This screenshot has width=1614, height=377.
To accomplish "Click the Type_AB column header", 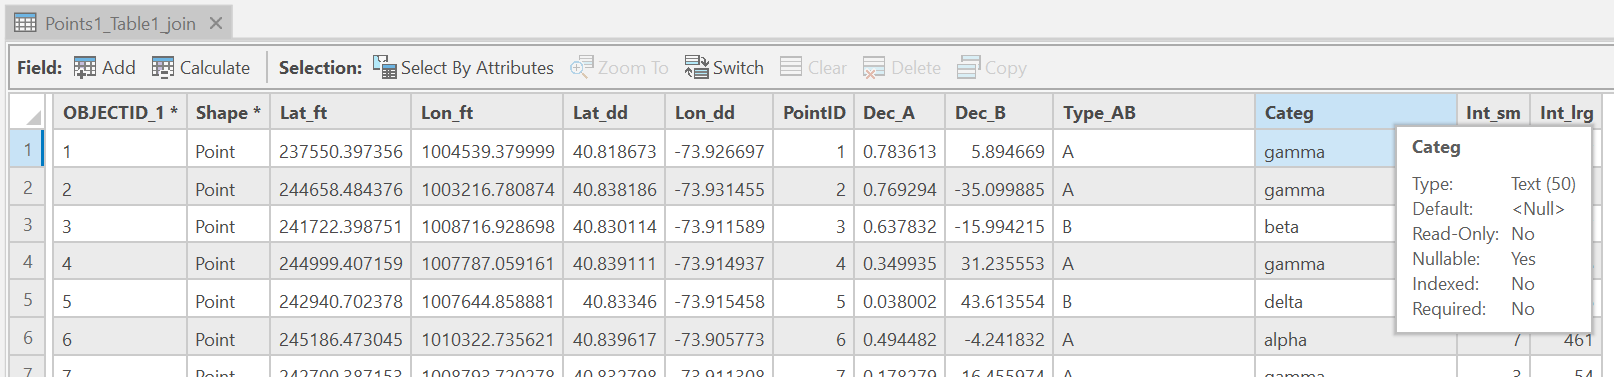I will 1154,112.
